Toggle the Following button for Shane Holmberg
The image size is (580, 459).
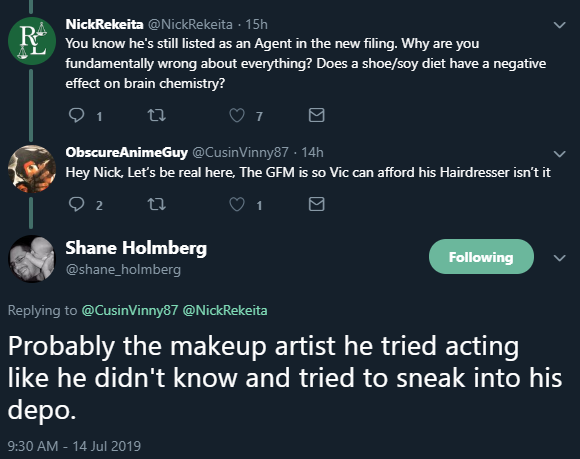click(481, 257)
